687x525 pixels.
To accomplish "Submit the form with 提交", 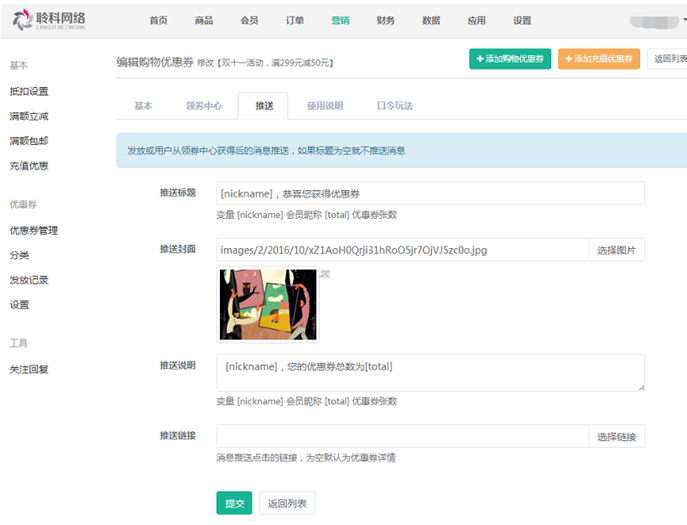I will point(234,503).
